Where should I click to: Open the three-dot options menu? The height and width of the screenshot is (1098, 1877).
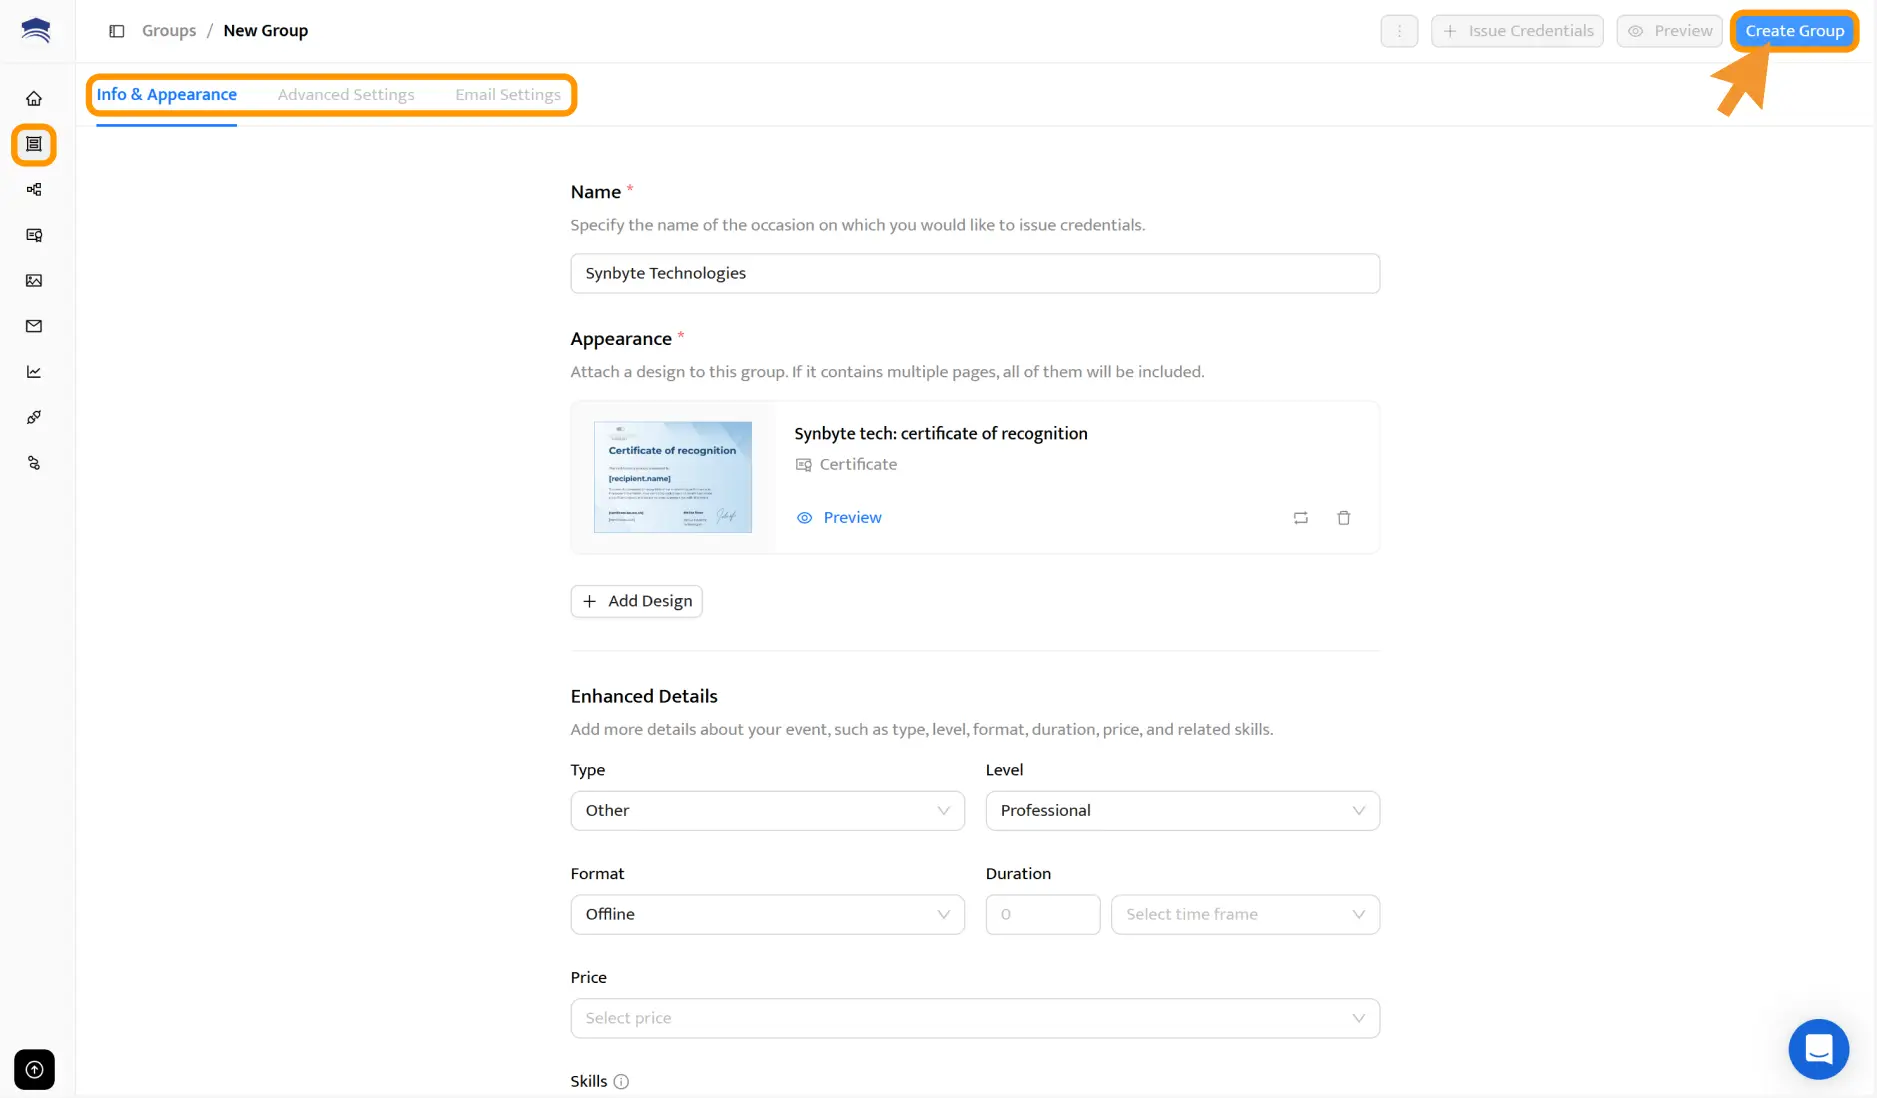click(1398, 31)
